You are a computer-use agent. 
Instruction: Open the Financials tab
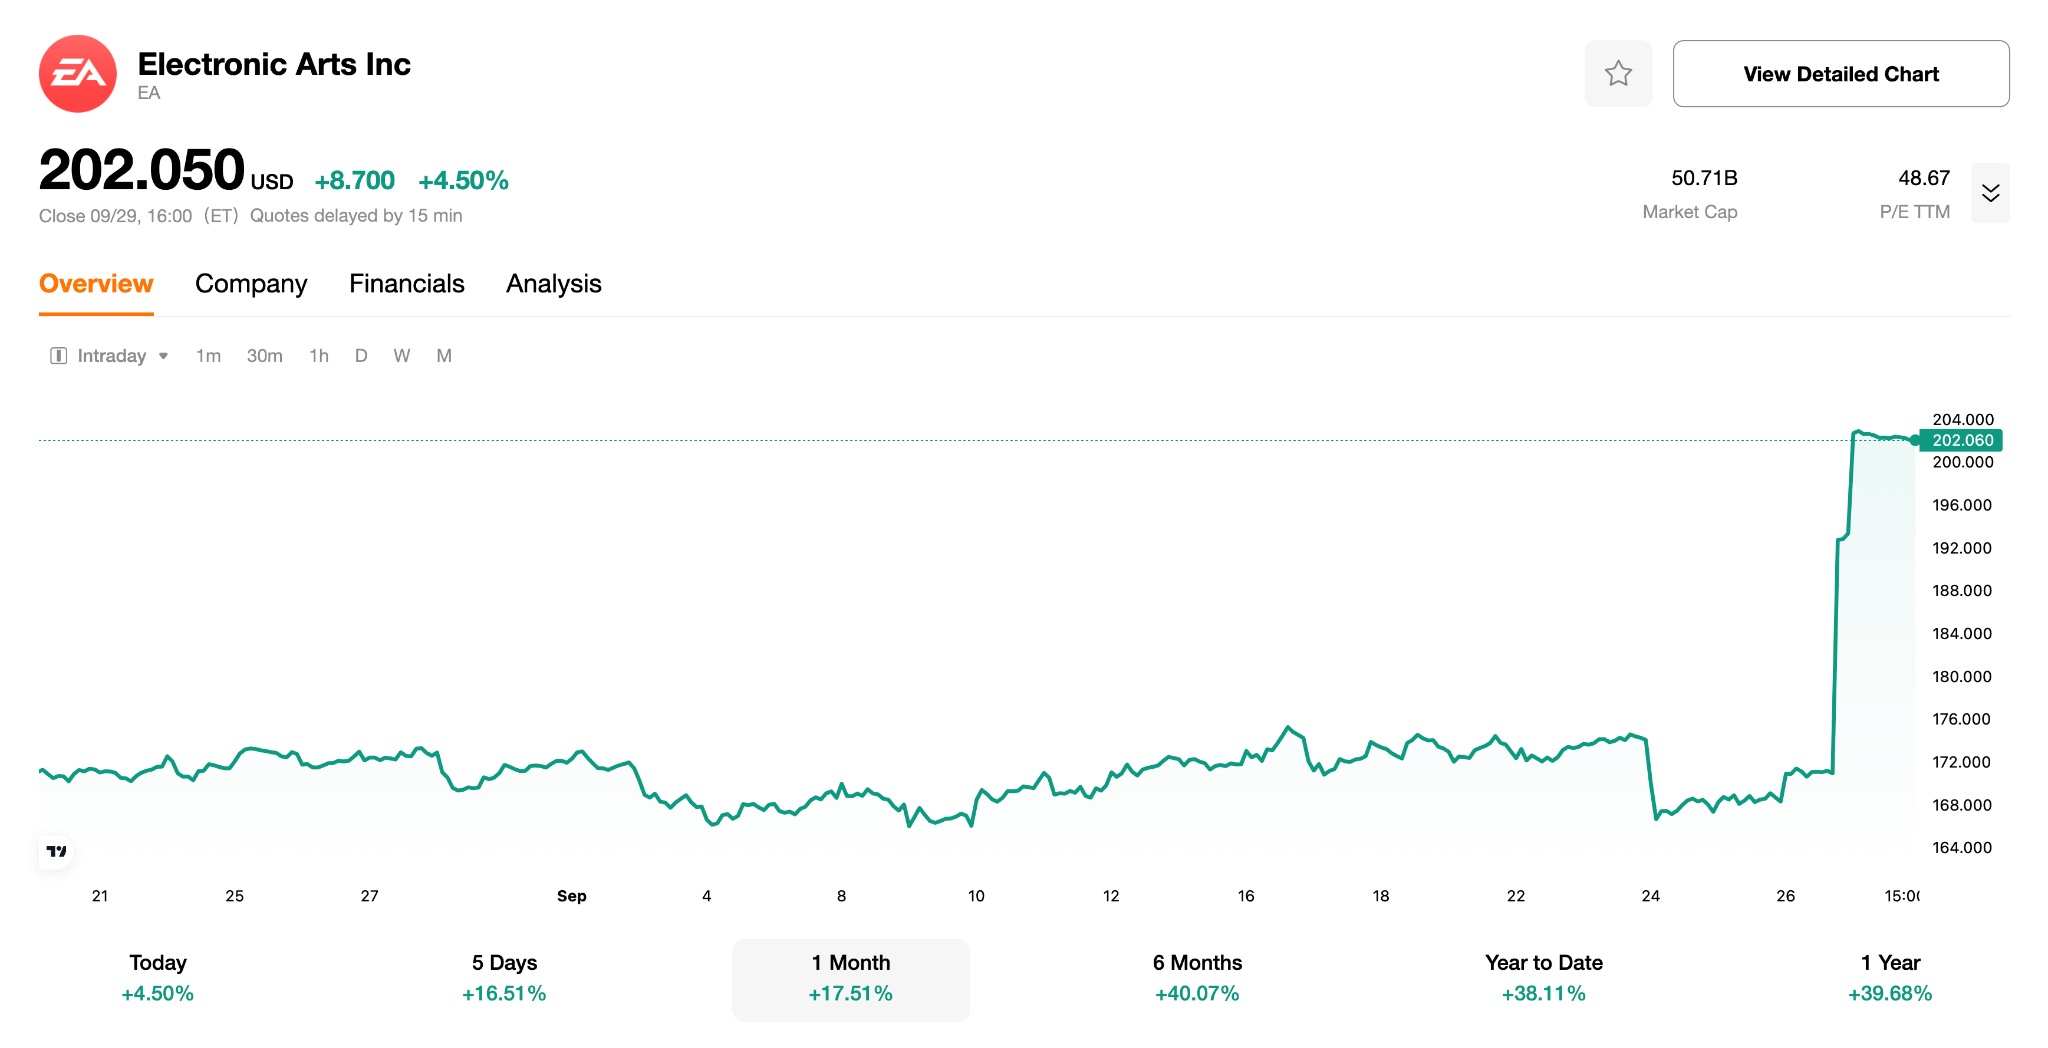point(407,284)
